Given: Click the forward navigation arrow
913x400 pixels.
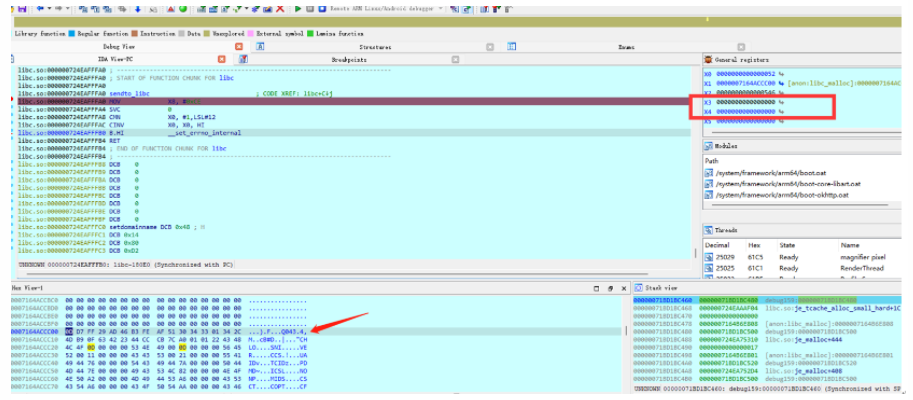Looking at the screenshot, I should click(x=58, y=9).
